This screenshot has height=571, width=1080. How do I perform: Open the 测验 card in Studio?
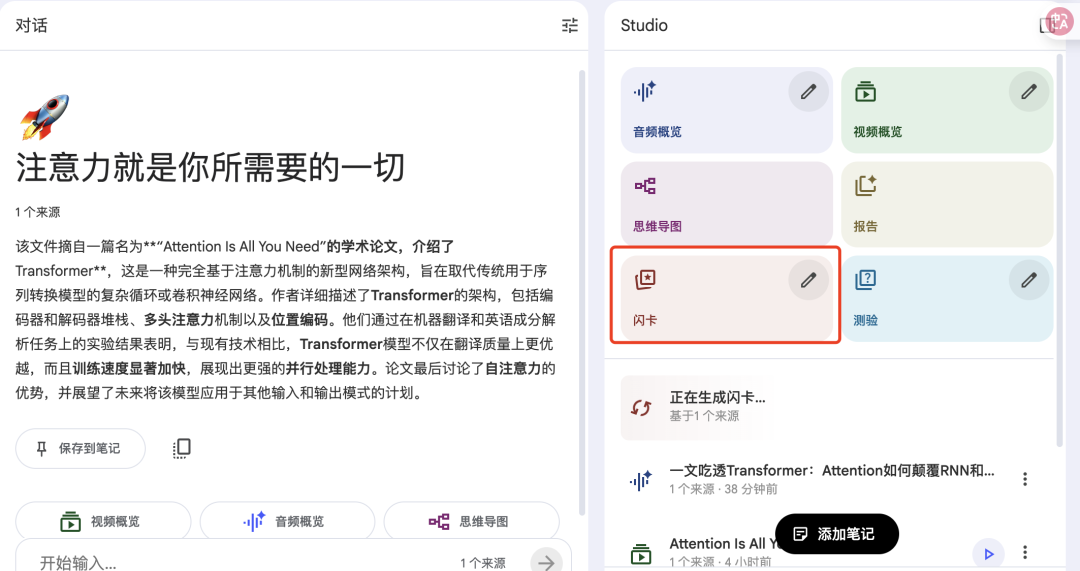pyautogui.click(x=947, y=298)
